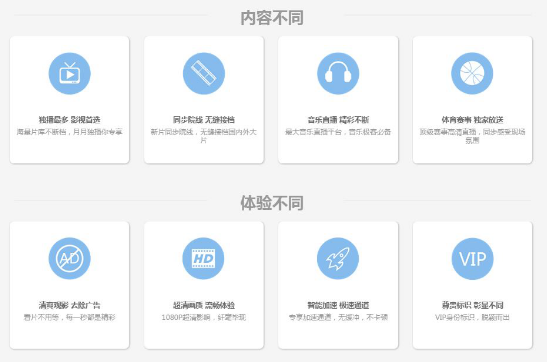Click the TV play icon
This screenshot has width=547, height=362.
69,74
